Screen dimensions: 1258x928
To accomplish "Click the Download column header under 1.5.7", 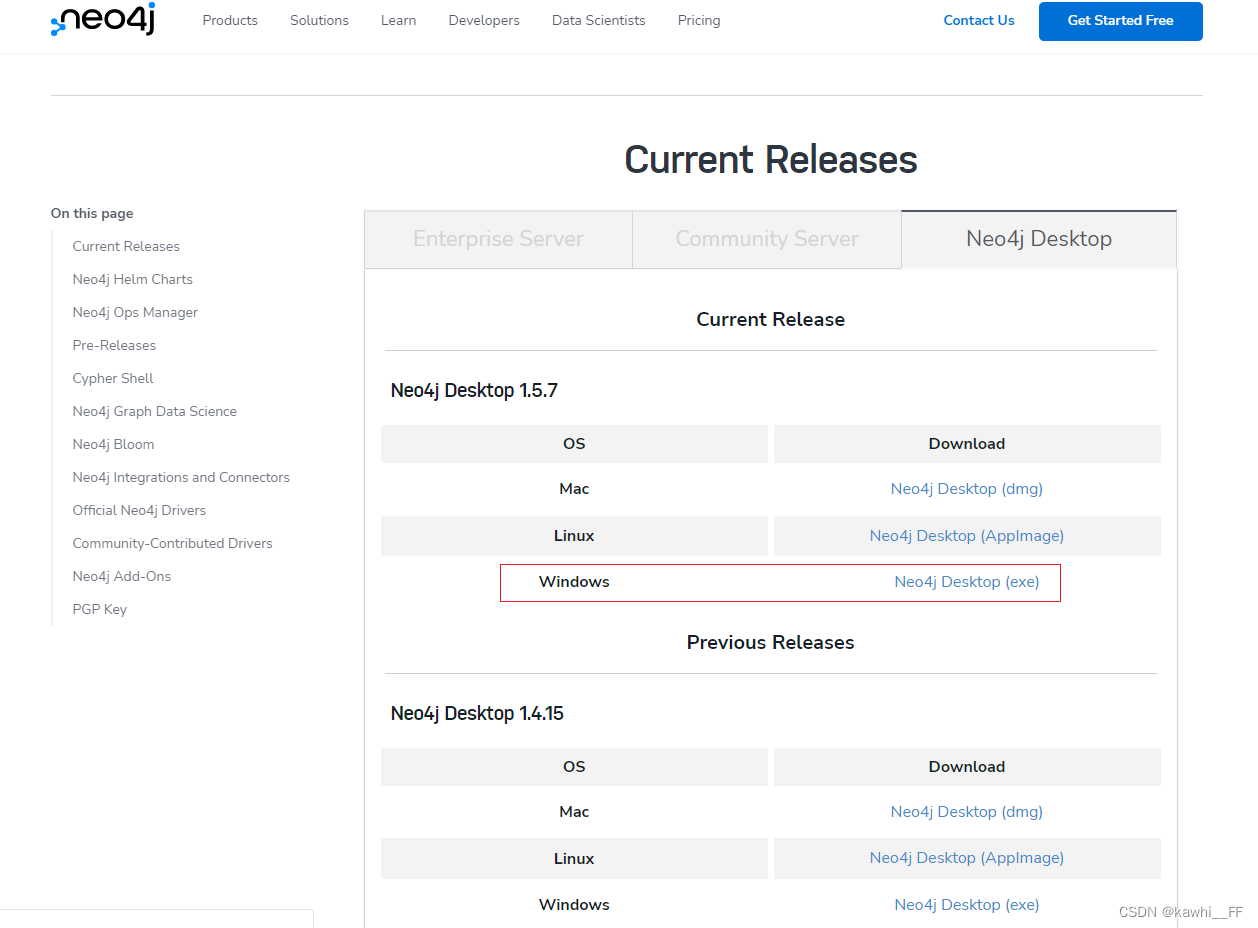I will pyautogui.click(x=967, y=444).
